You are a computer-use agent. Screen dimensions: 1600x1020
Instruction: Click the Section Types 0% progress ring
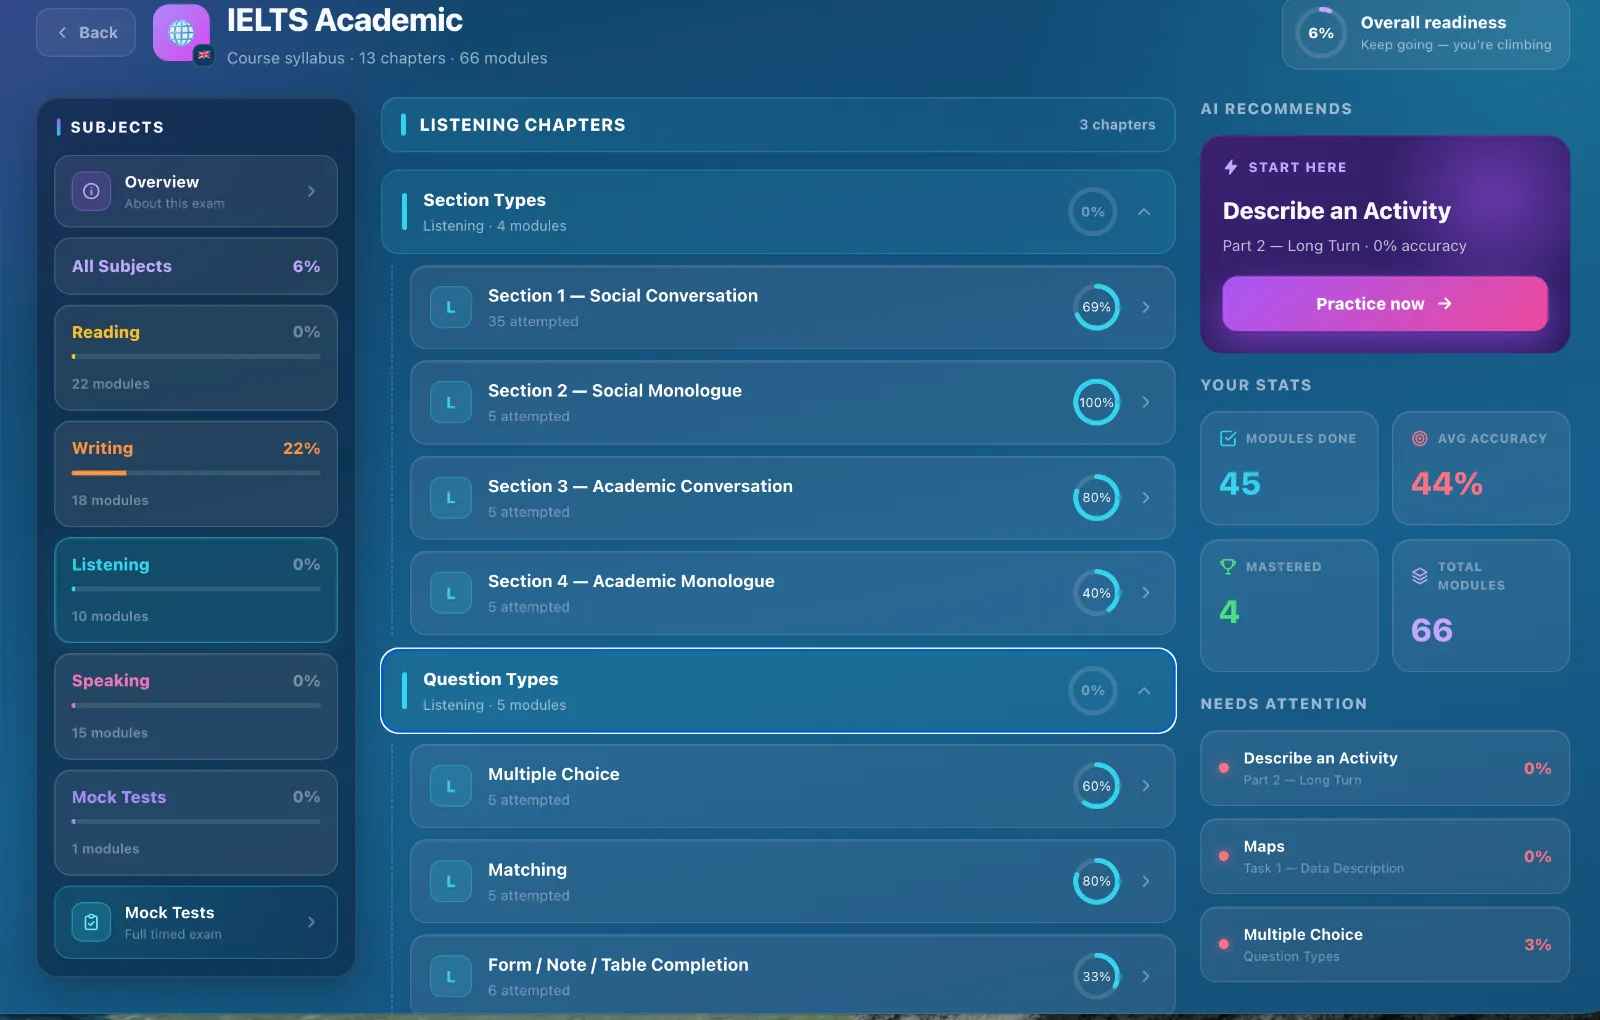[x=1093, y=212]
